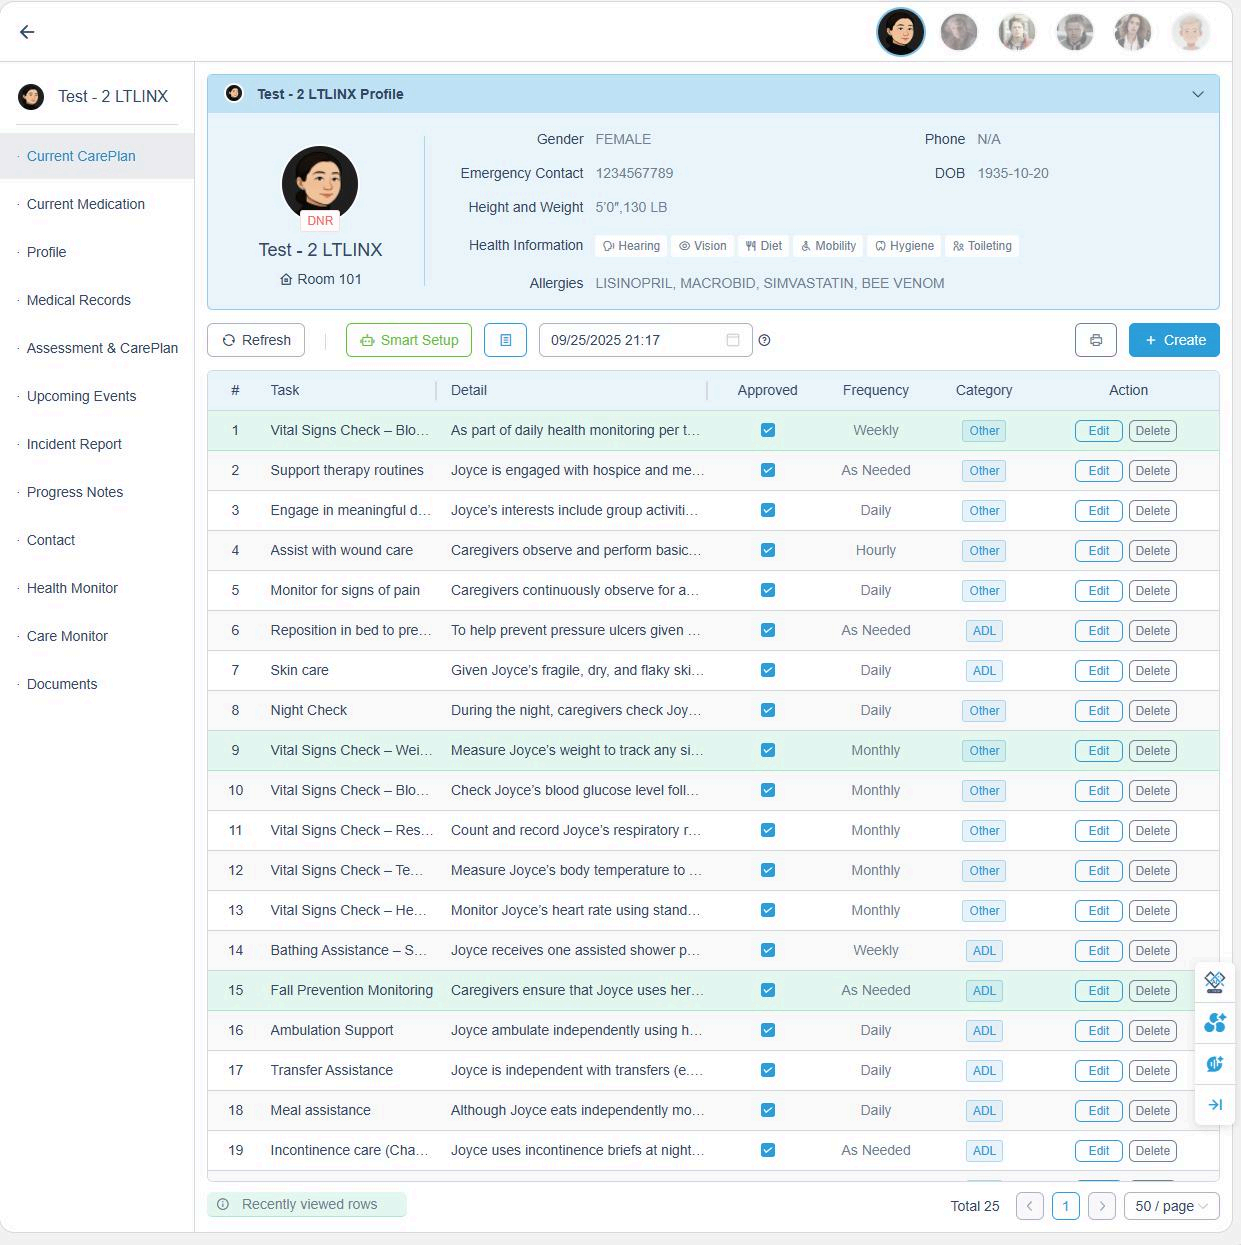This screenshot has width=1241, height=1245.
Task: Go to next page using pagination arrow
Action: [x=1102, y=1206]
